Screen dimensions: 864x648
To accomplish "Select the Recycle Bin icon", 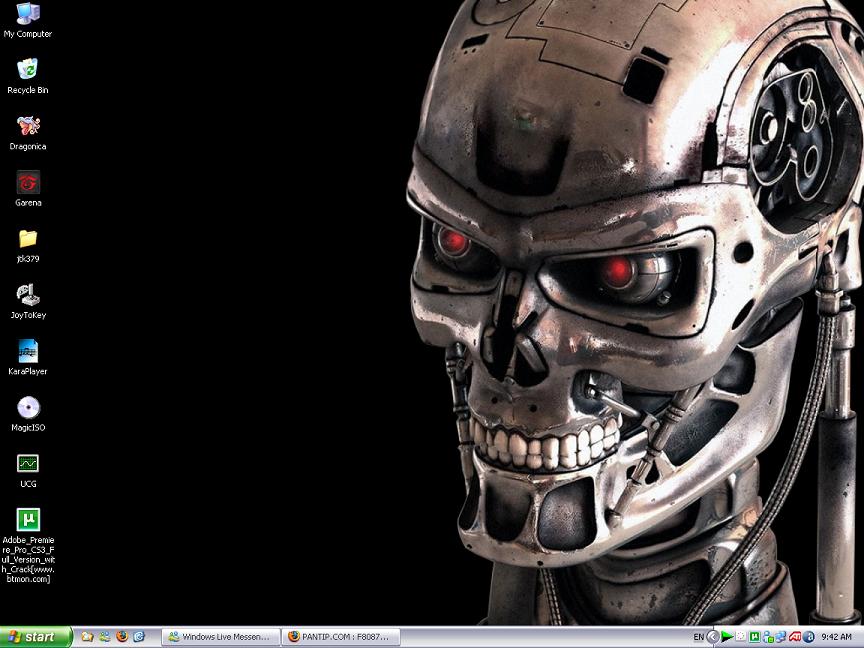I will coord(28,77).
